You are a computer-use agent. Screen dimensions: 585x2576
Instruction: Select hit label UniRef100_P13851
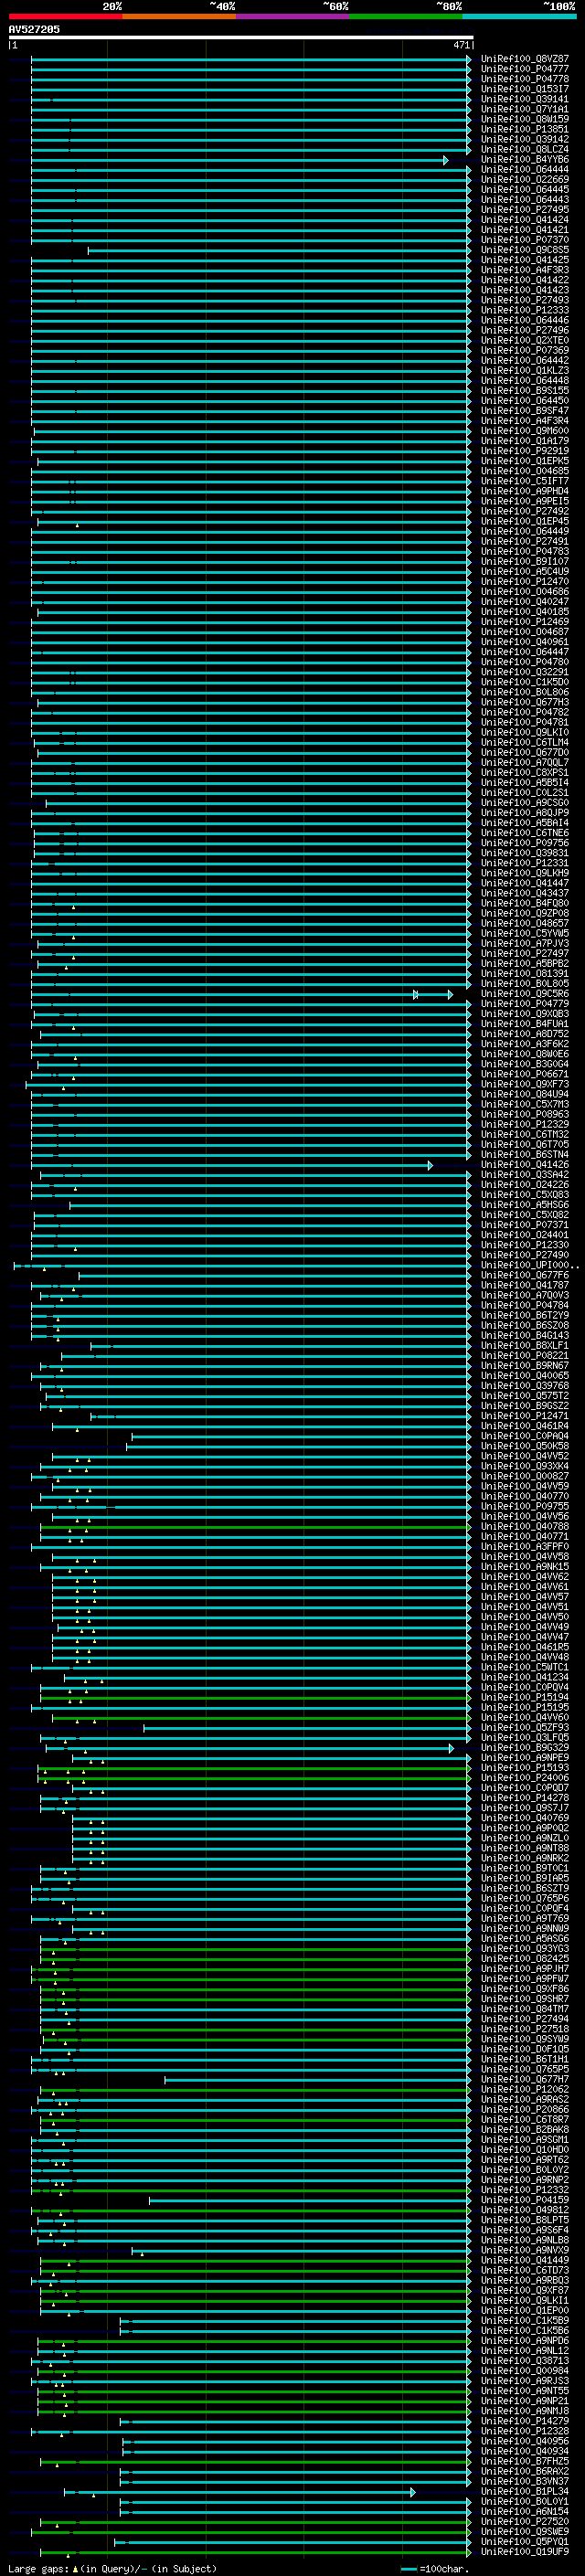point(525,129)
